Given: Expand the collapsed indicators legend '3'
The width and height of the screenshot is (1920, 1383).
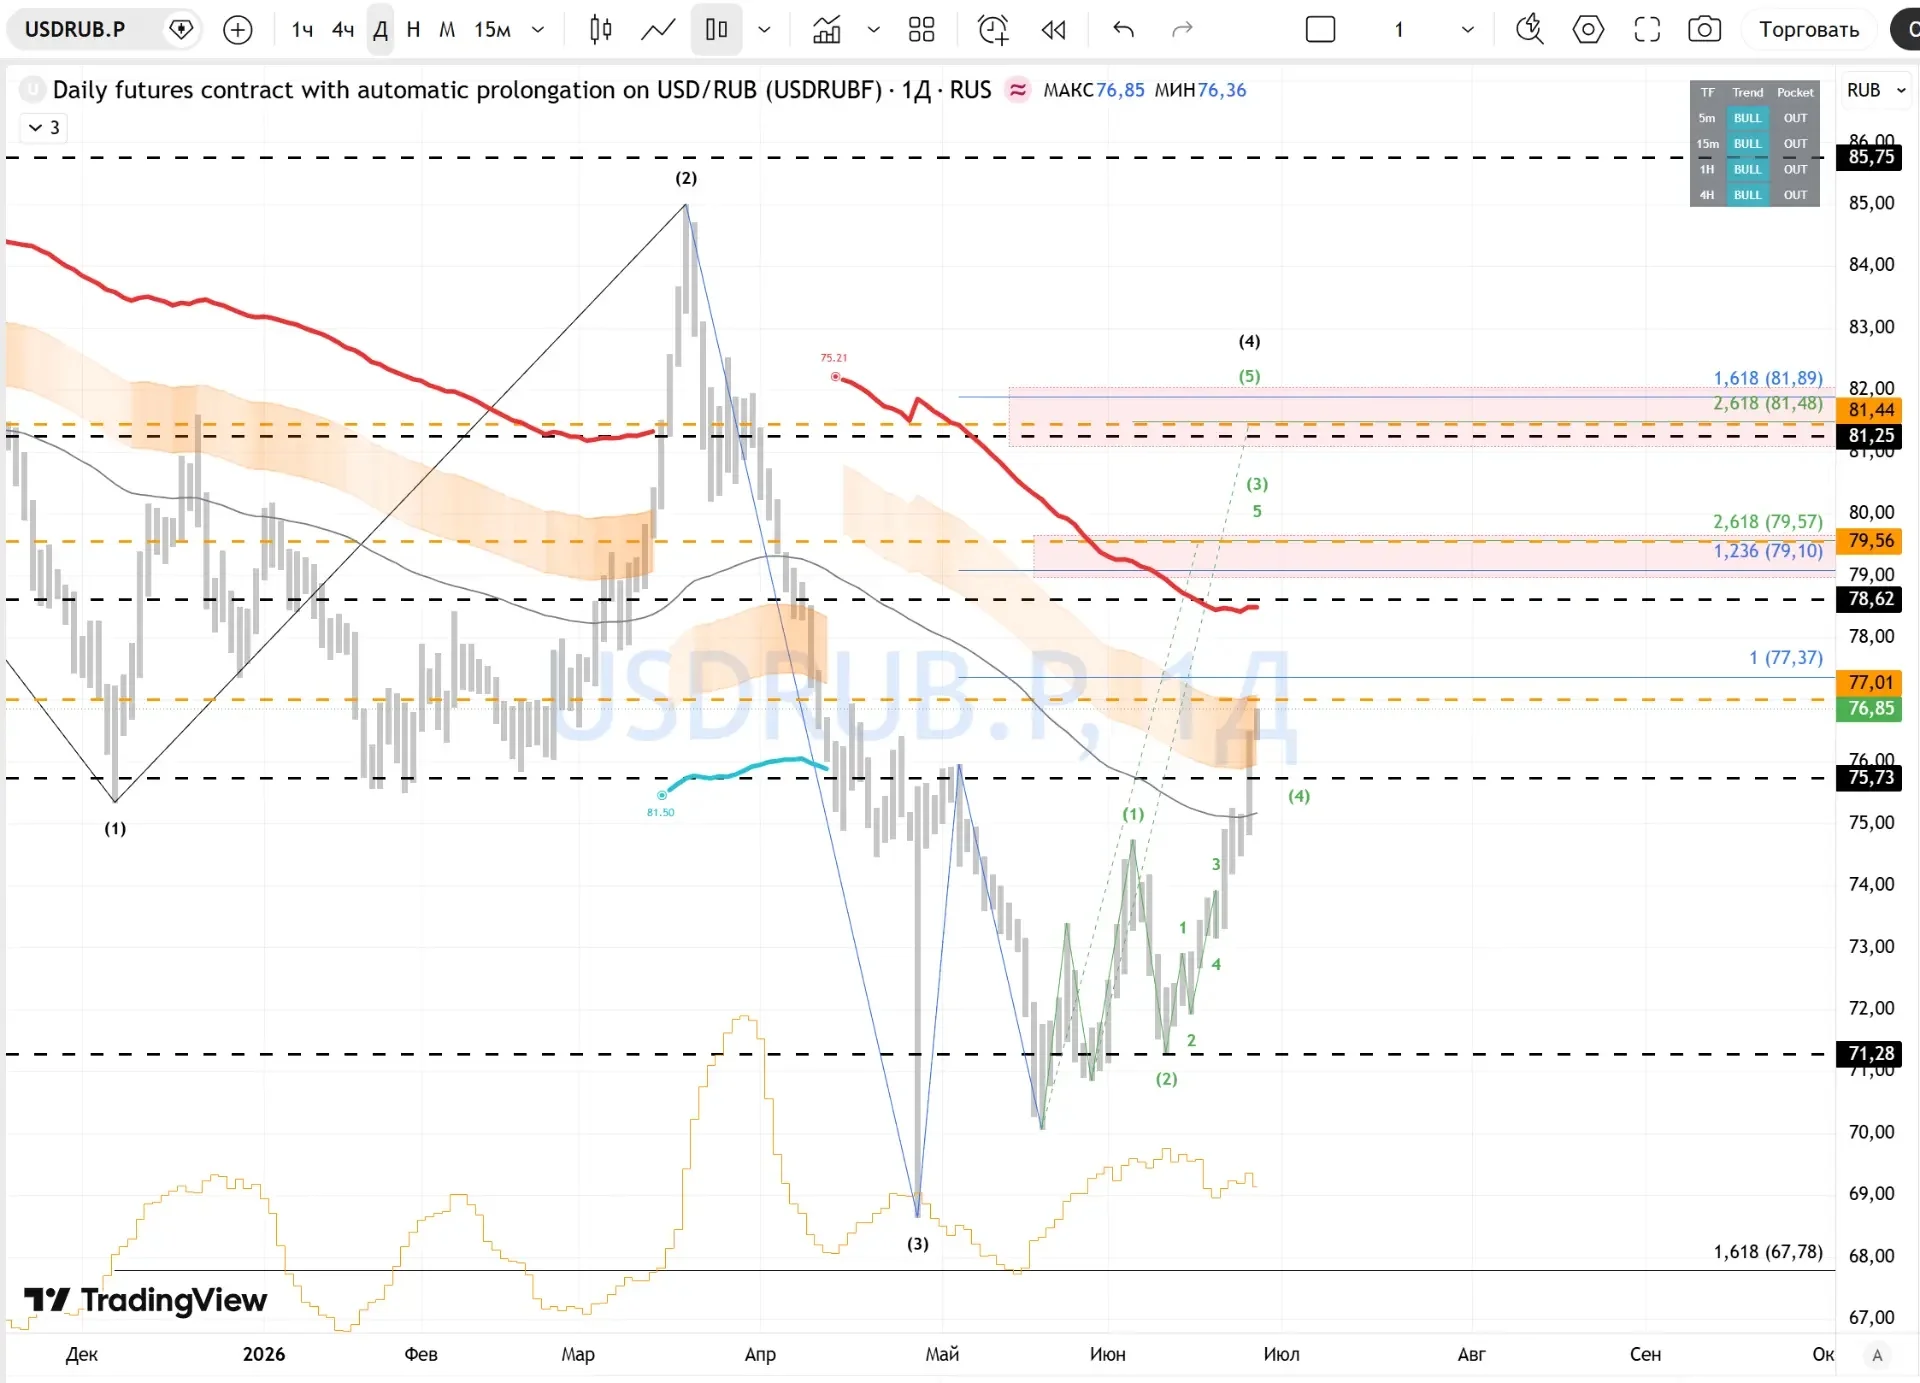Looking at the screenshot, I should point(44,128).
